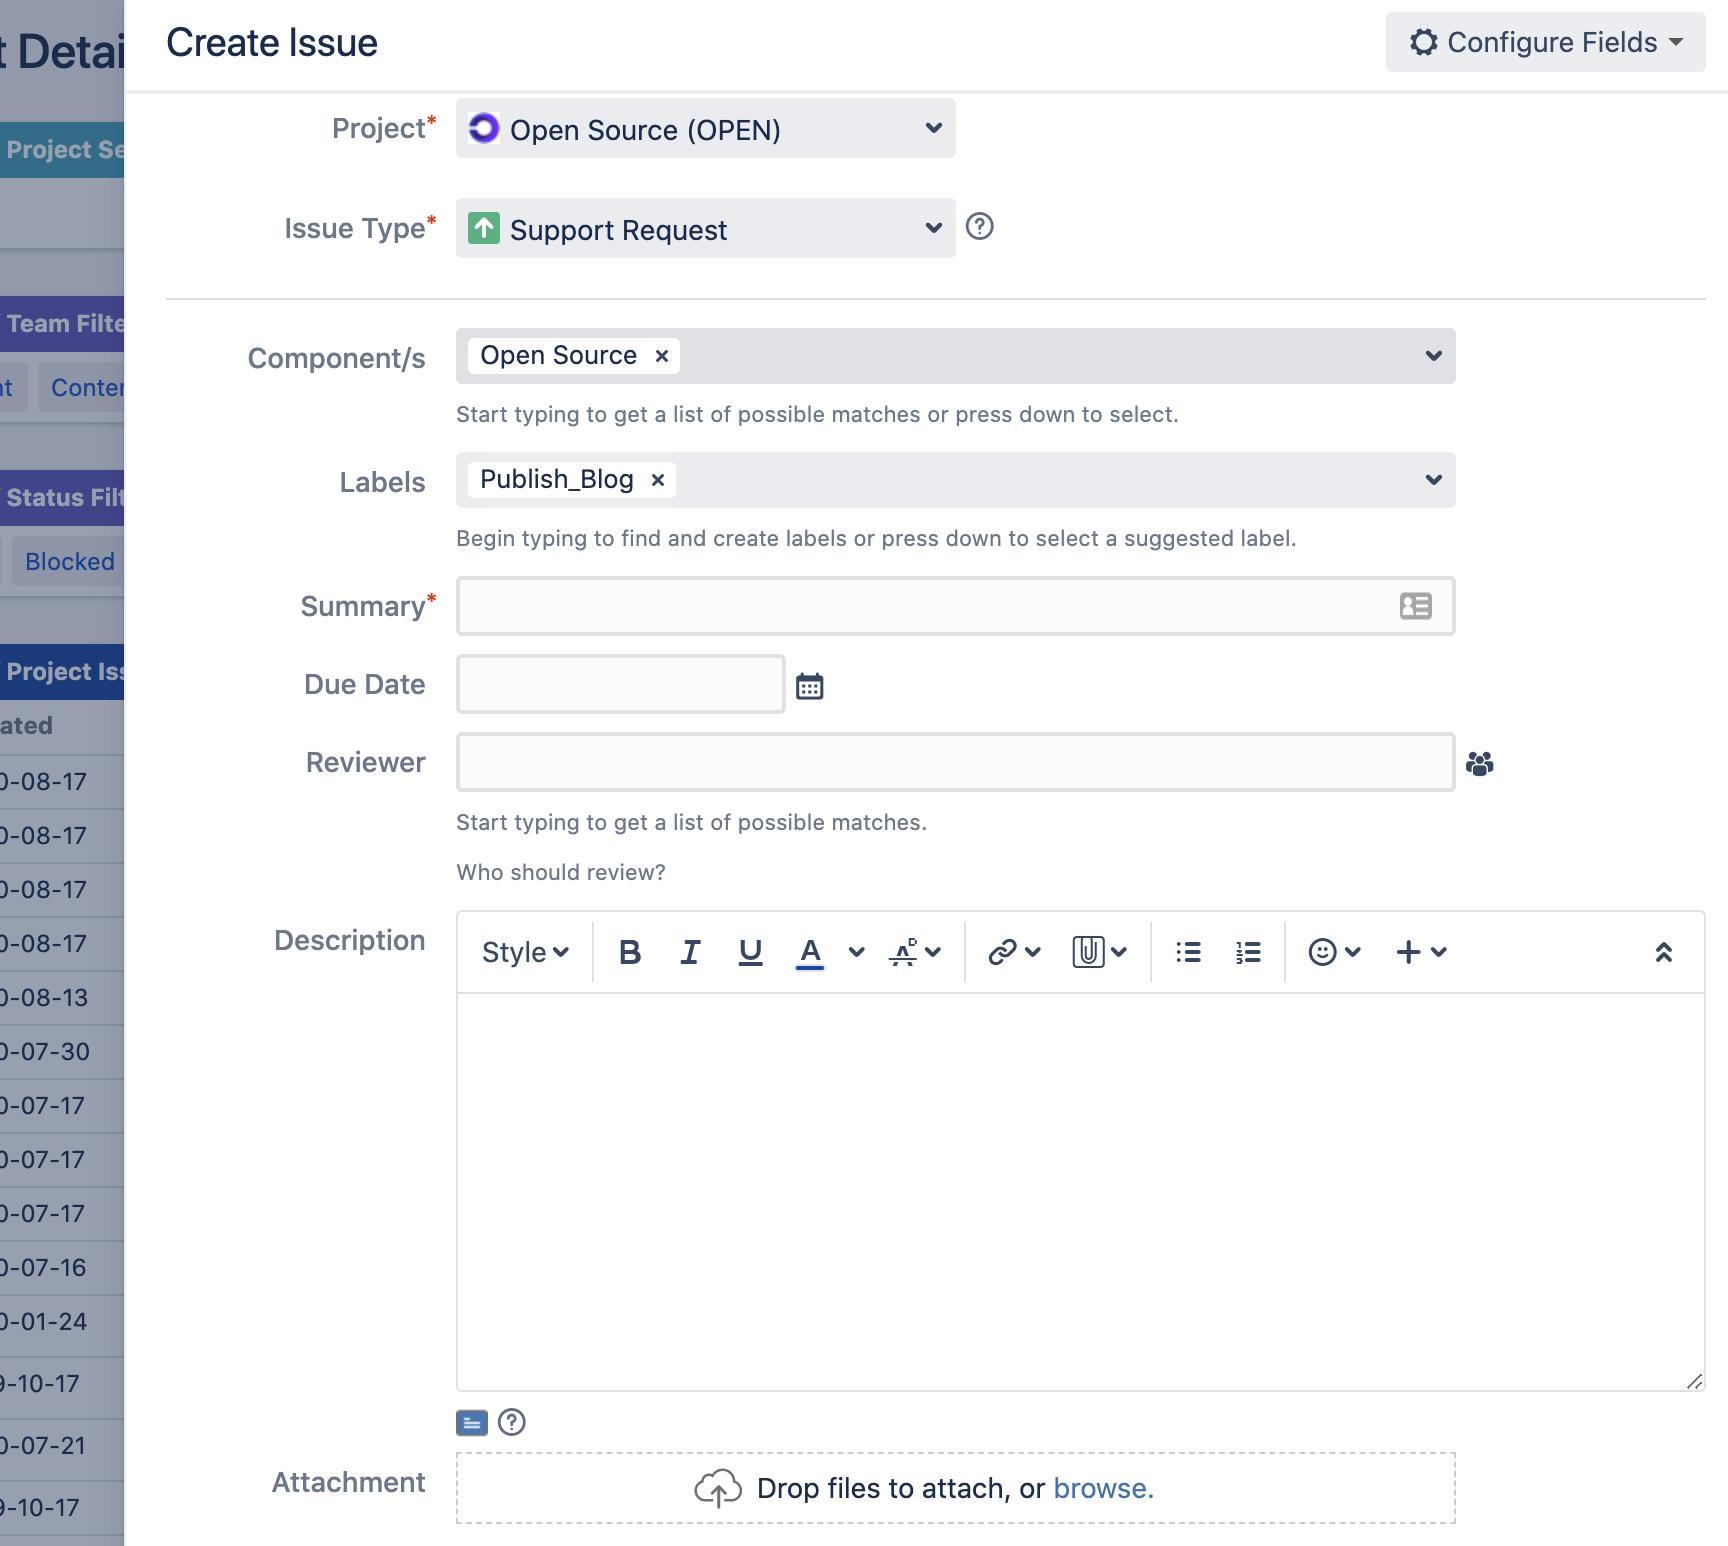The width and height of the screenshot is (1728, 1546).
Task: Open the Due Date calendar picker
Action: tap(809, 686)
